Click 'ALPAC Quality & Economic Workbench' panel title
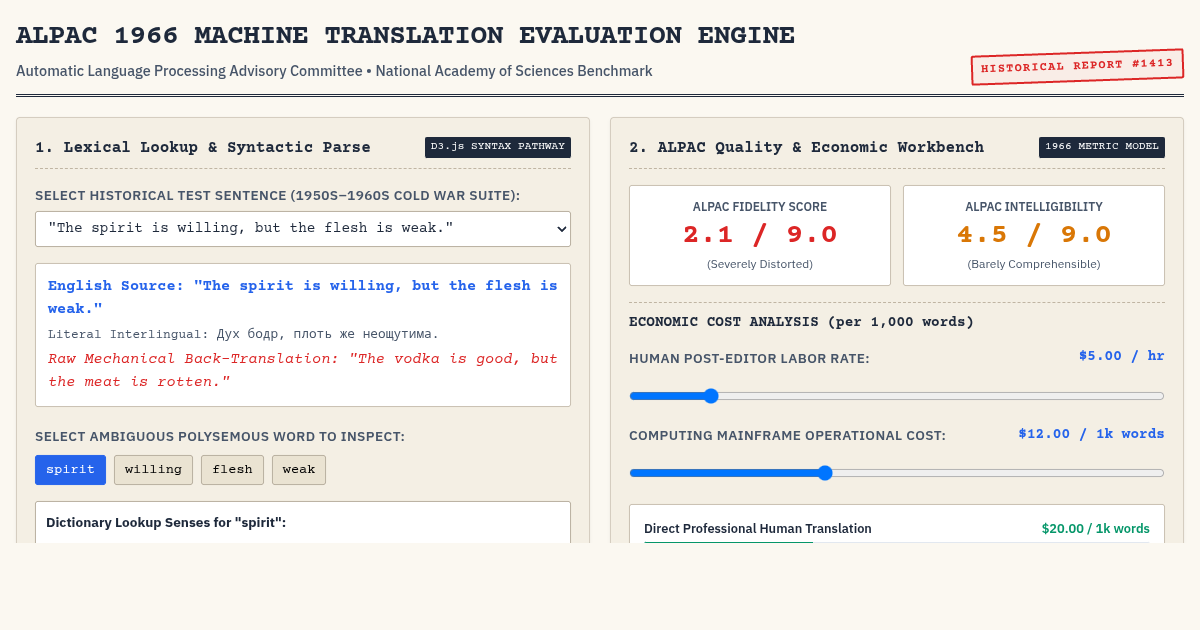 [806, 147]
